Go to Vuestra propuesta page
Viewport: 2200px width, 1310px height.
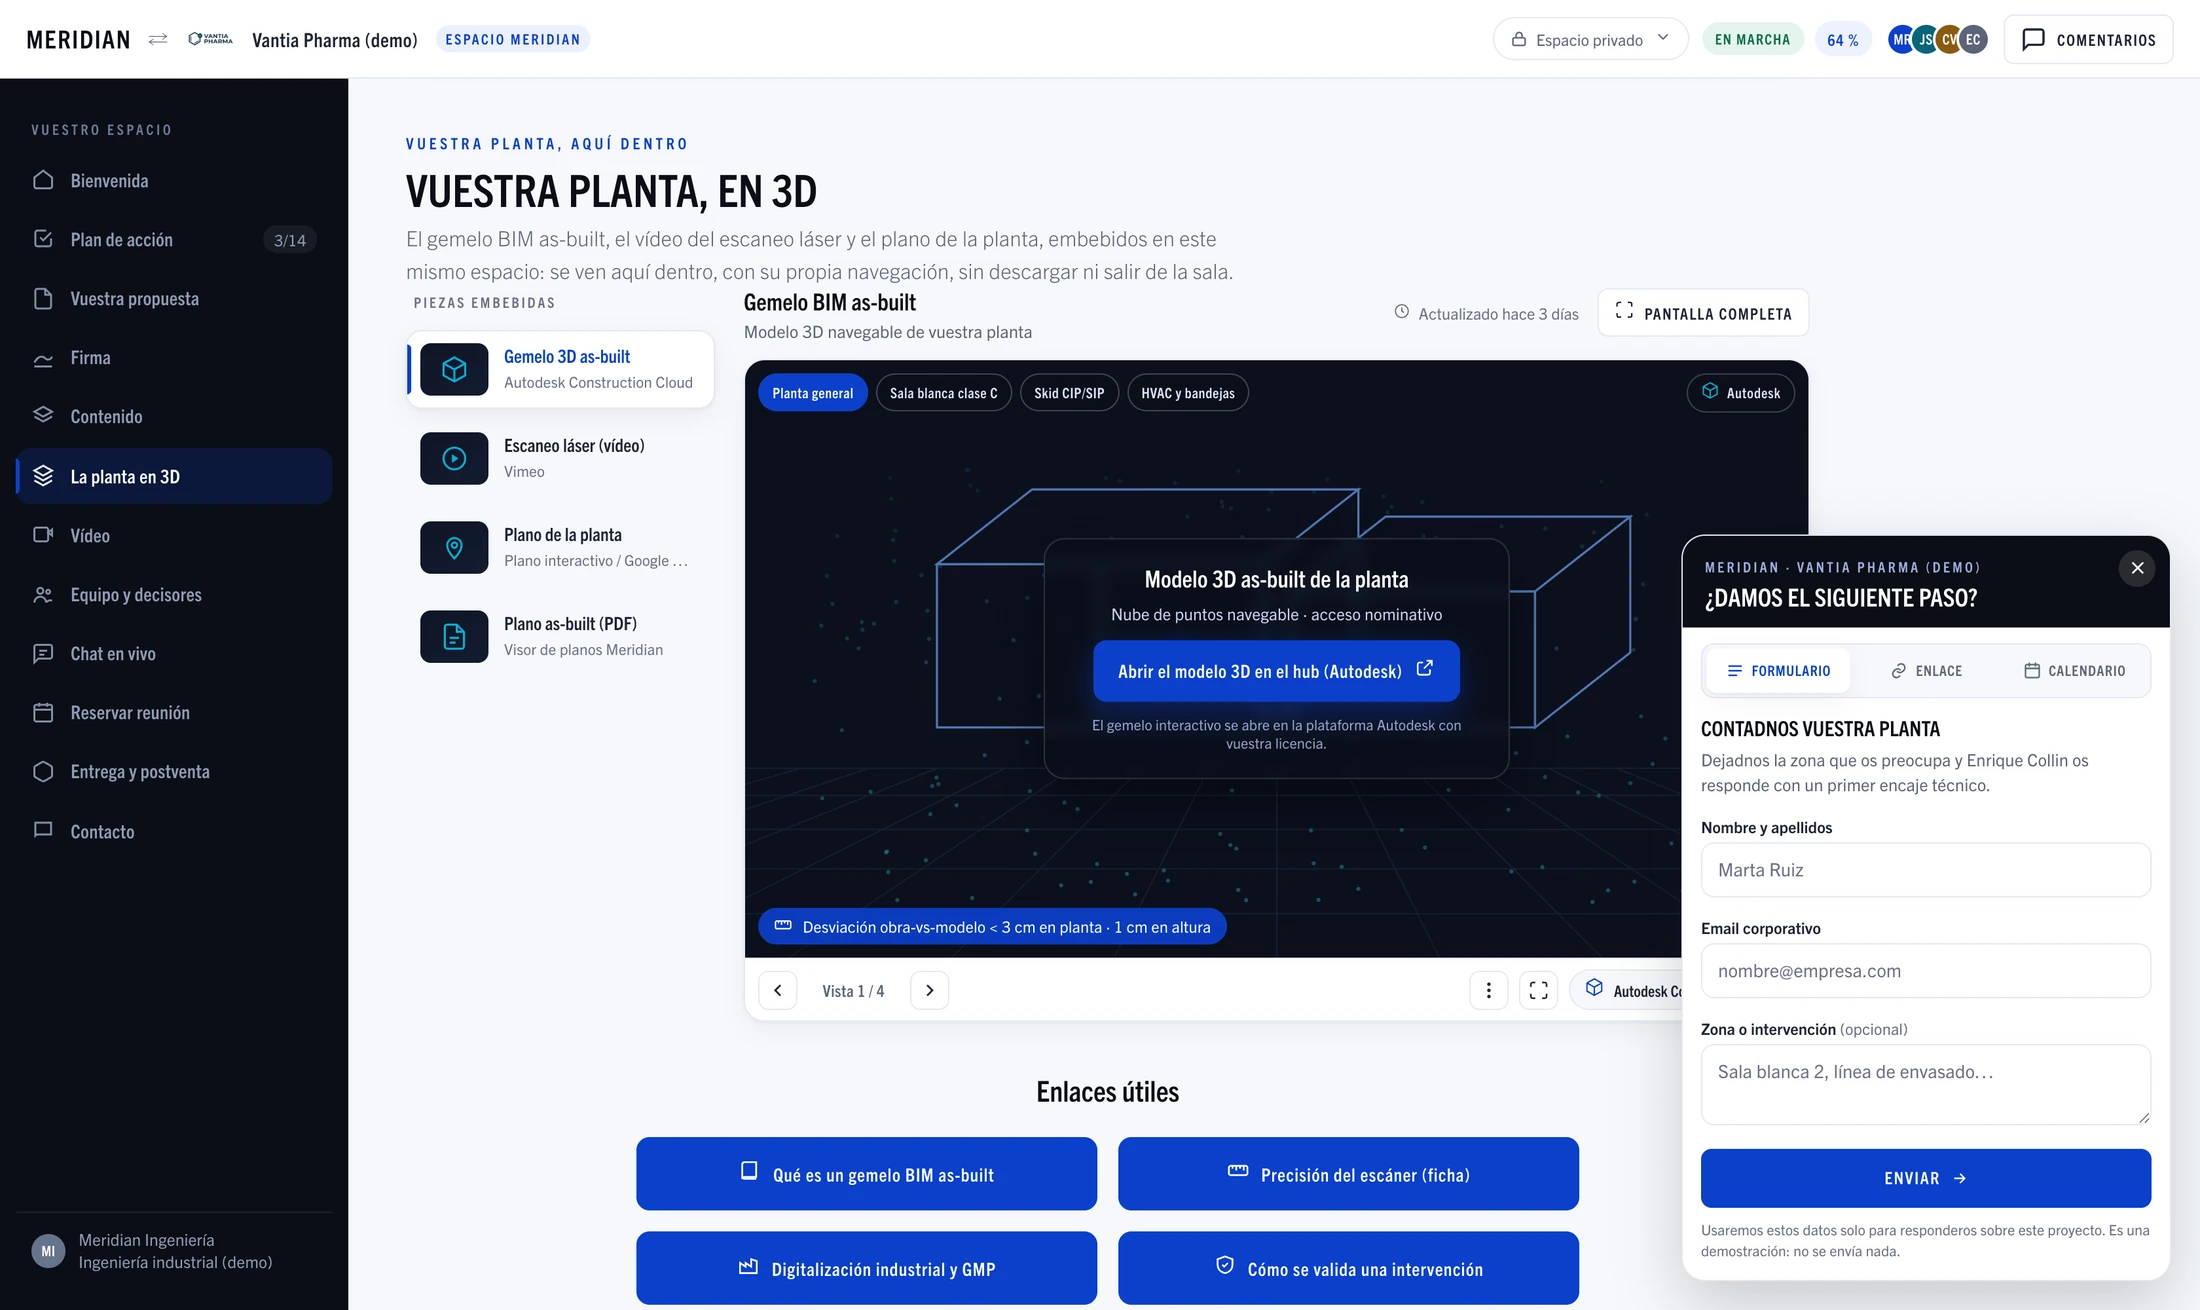point(174,299)
